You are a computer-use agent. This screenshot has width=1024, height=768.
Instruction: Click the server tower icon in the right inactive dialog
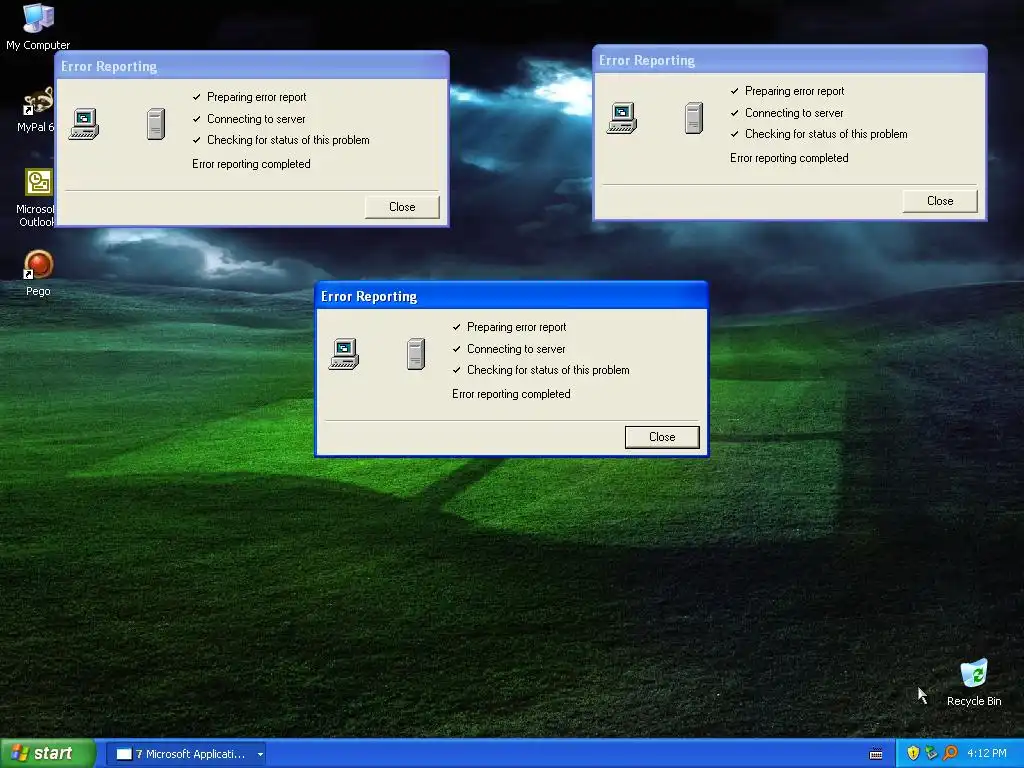click(x=694, y=118)
